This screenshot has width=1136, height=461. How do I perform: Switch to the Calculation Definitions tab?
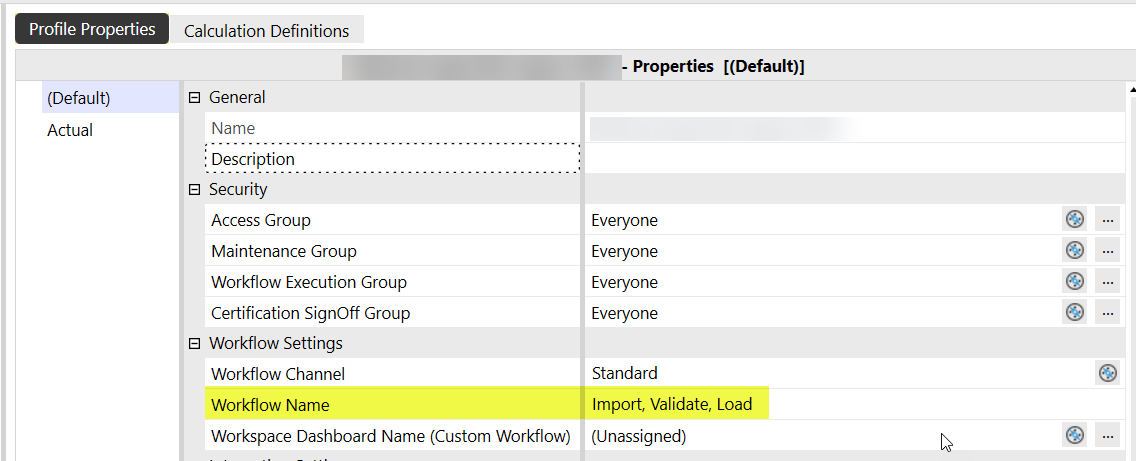[266, 30]
